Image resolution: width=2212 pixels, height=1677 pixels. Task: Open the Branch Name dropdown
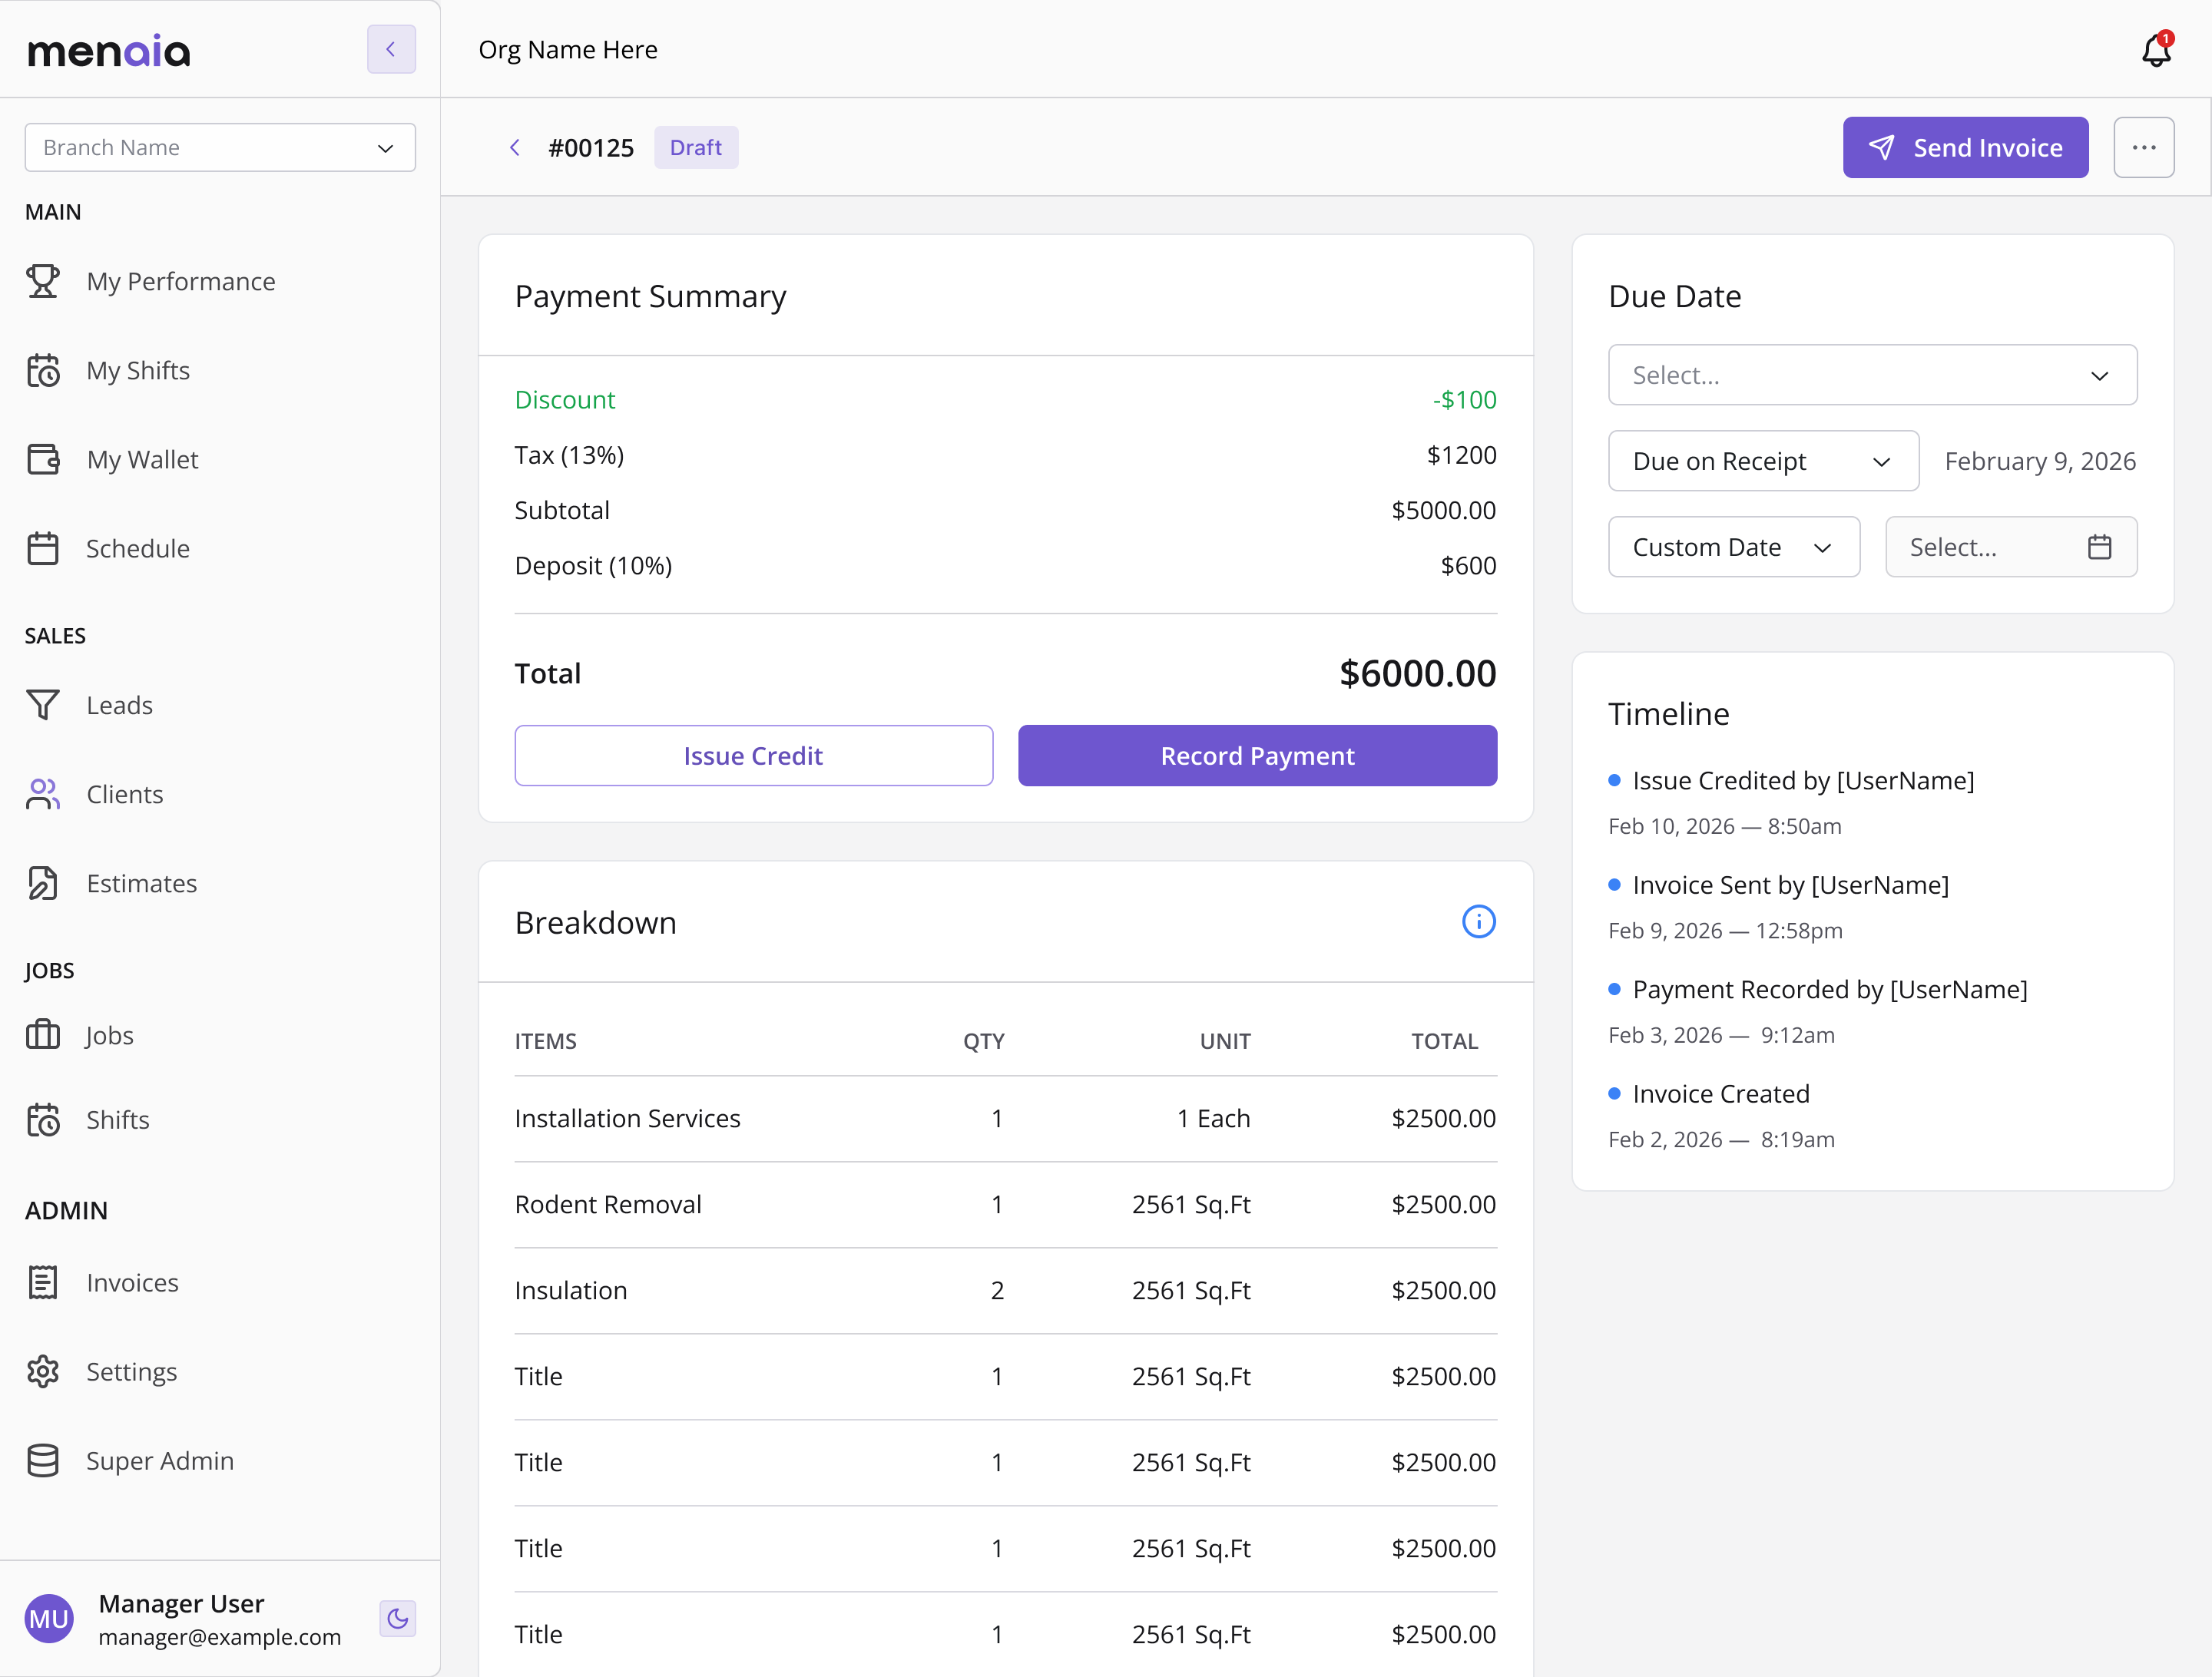(x=220, y=147)
